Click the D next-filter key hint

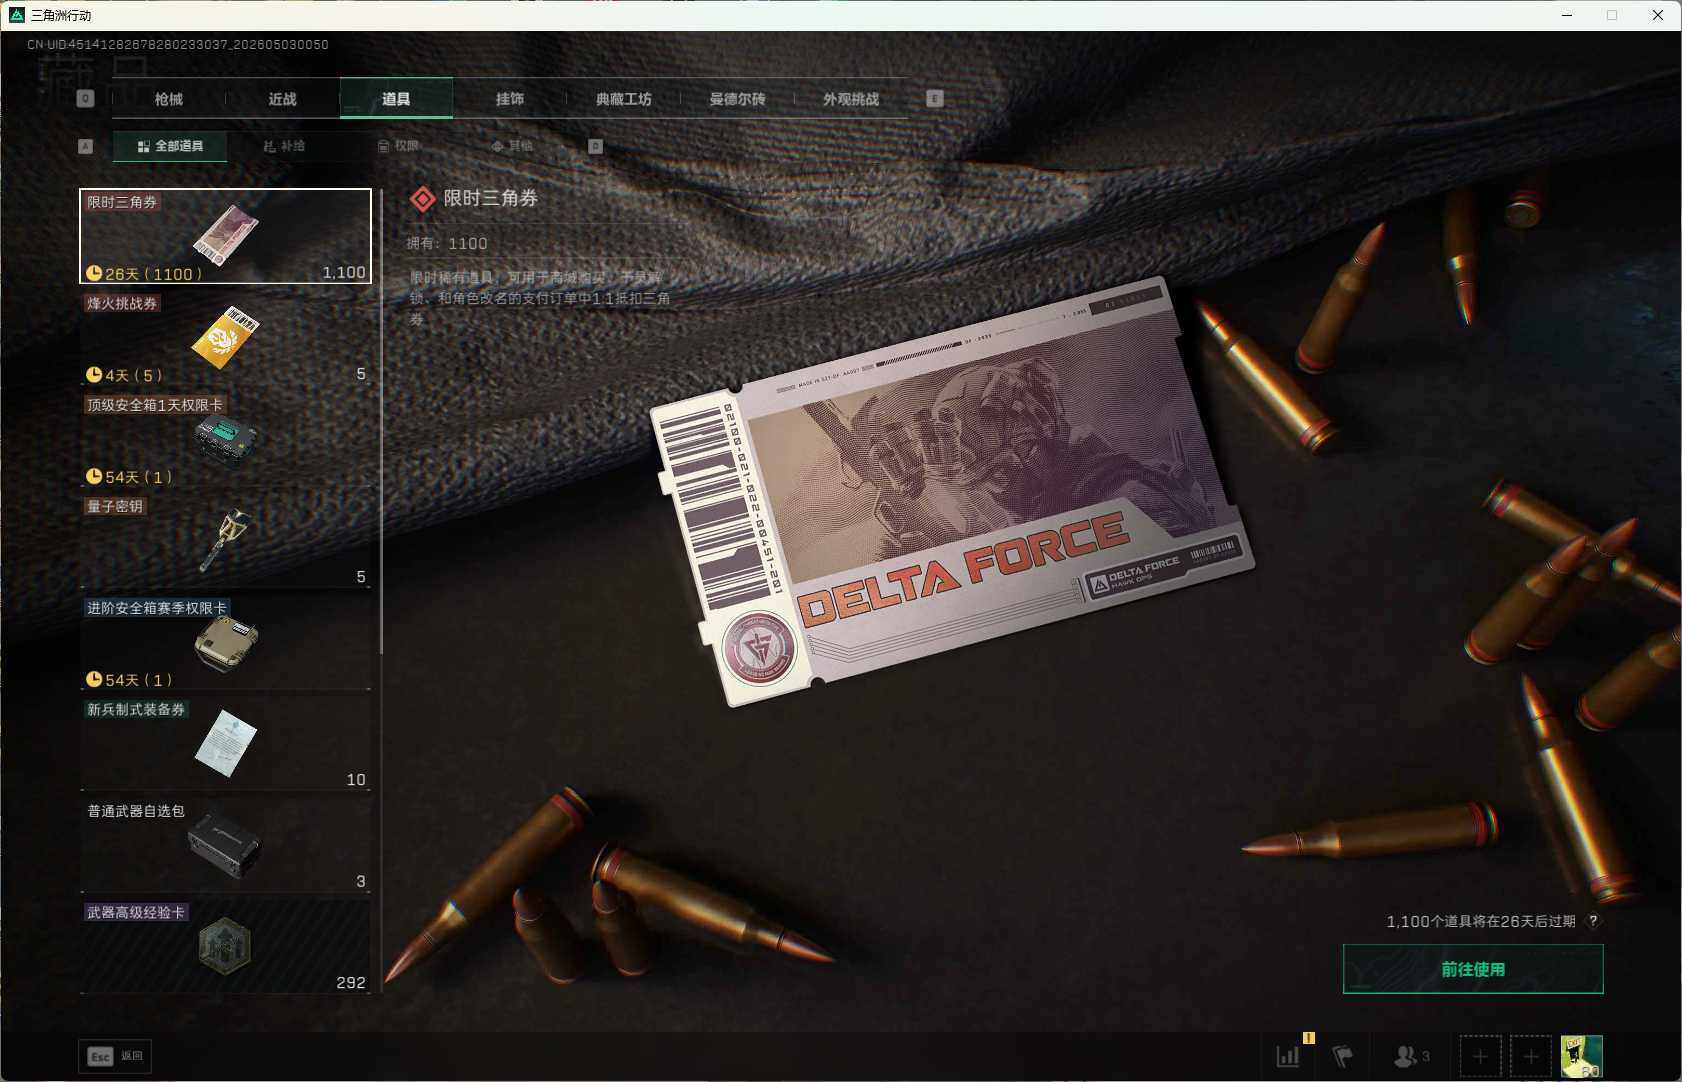pos(595,146)
